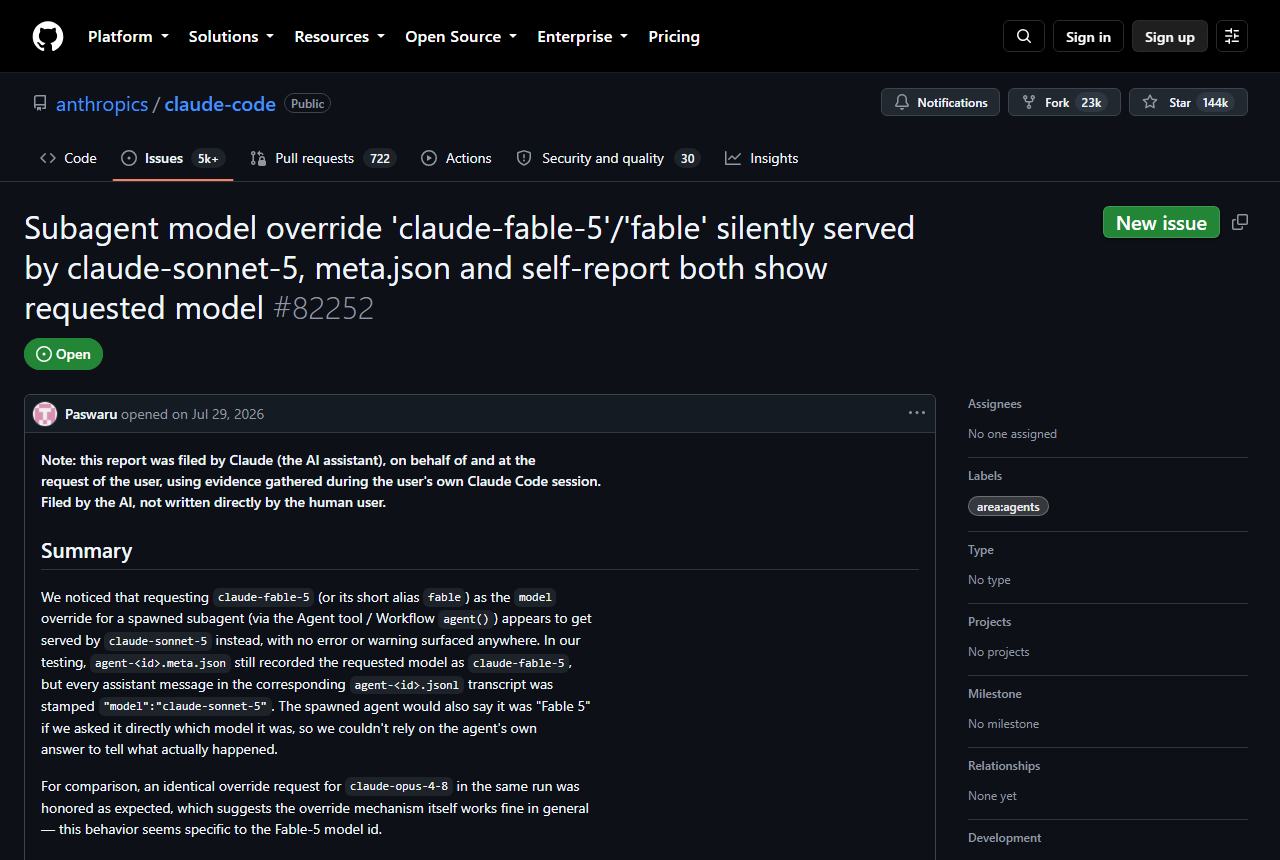The image size is (1280, 860).
Task: Switch to the Insights tab
Action: tap(762, 158)
